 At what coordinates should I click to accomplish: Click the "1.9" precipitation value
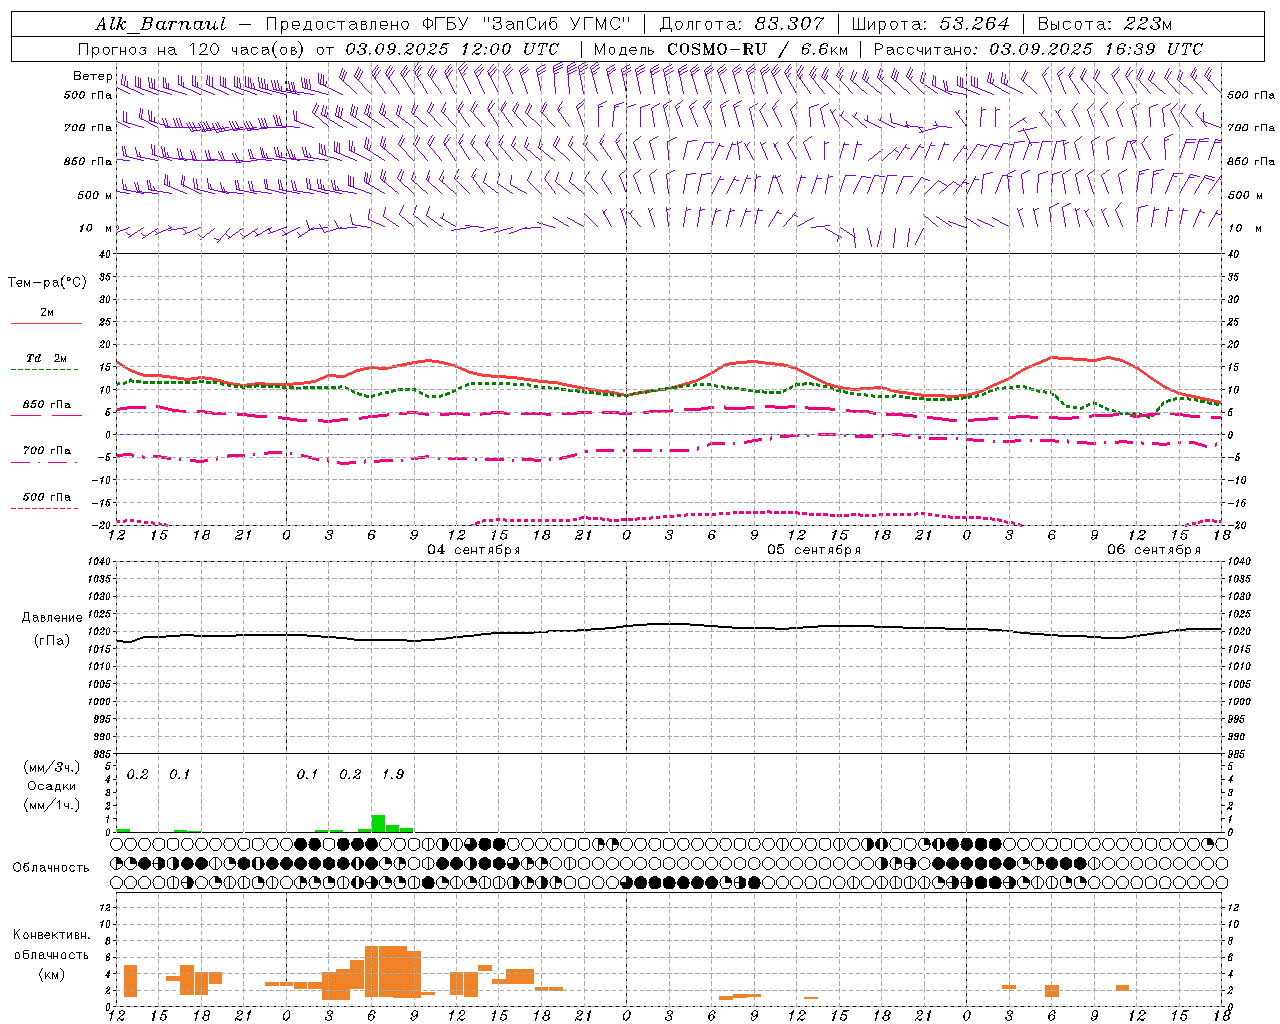pyautogui.click(x=393, y=774)
